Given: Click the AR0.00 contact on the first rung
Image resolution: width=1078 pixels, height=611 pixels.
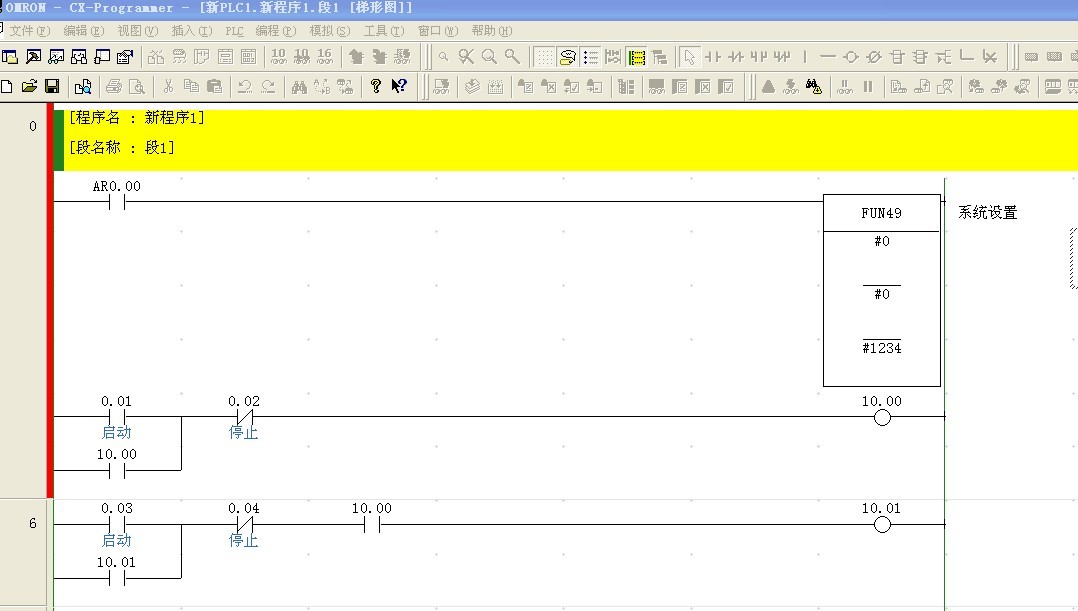Looking at the screenshot, I should click(117, 201).
